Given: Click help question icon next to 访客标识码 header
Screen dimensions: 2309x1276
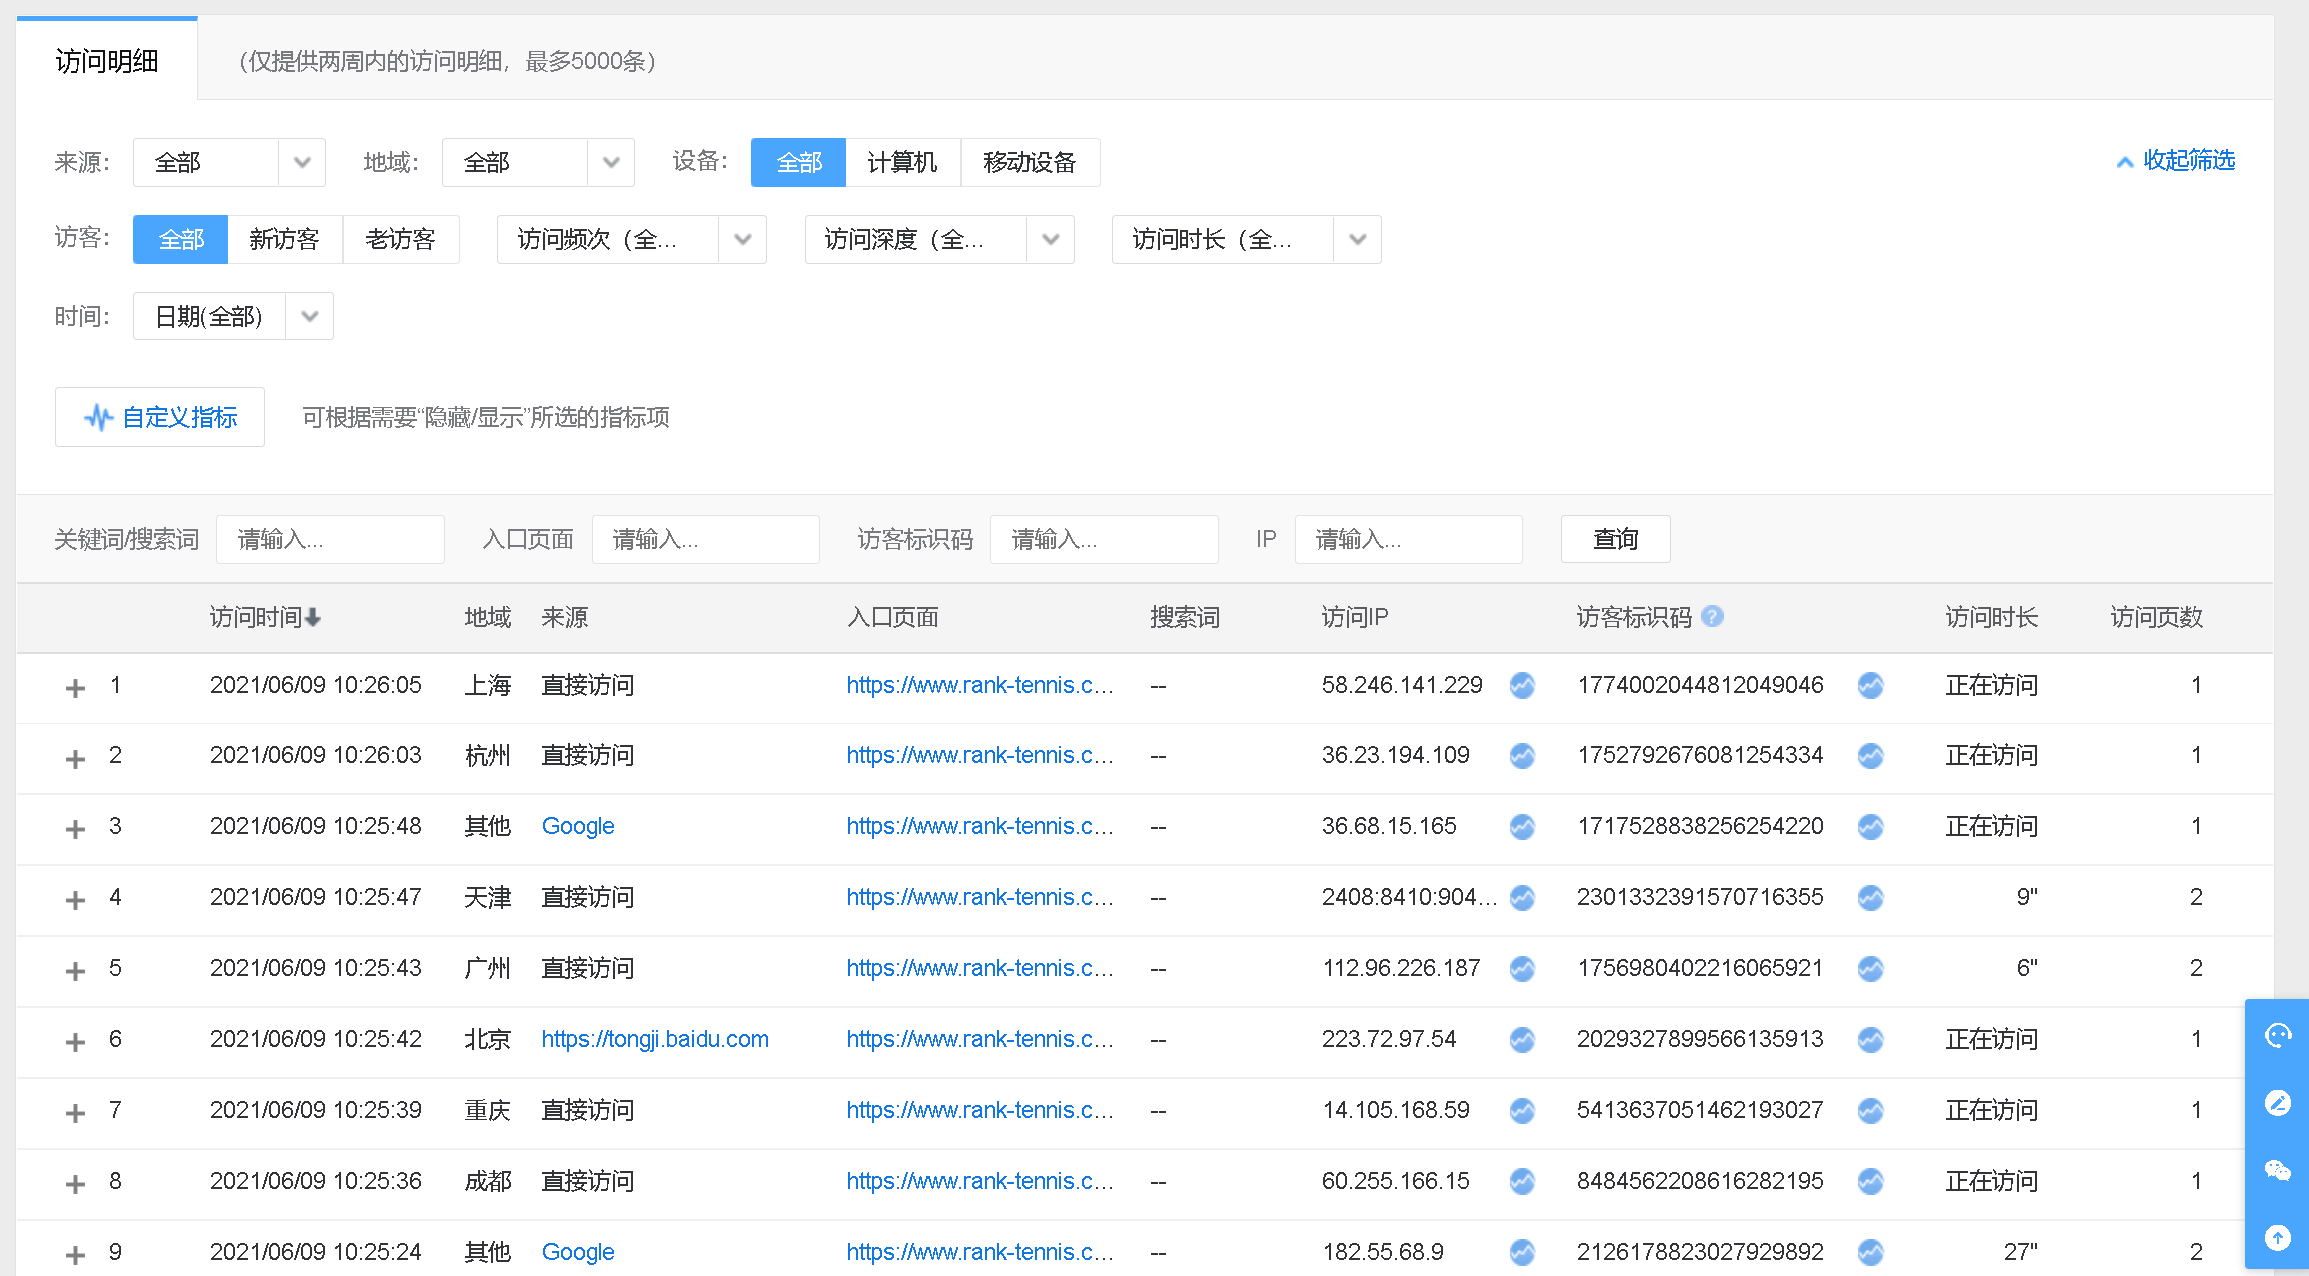Looking at the screenshot, I should coord(1712,616).
